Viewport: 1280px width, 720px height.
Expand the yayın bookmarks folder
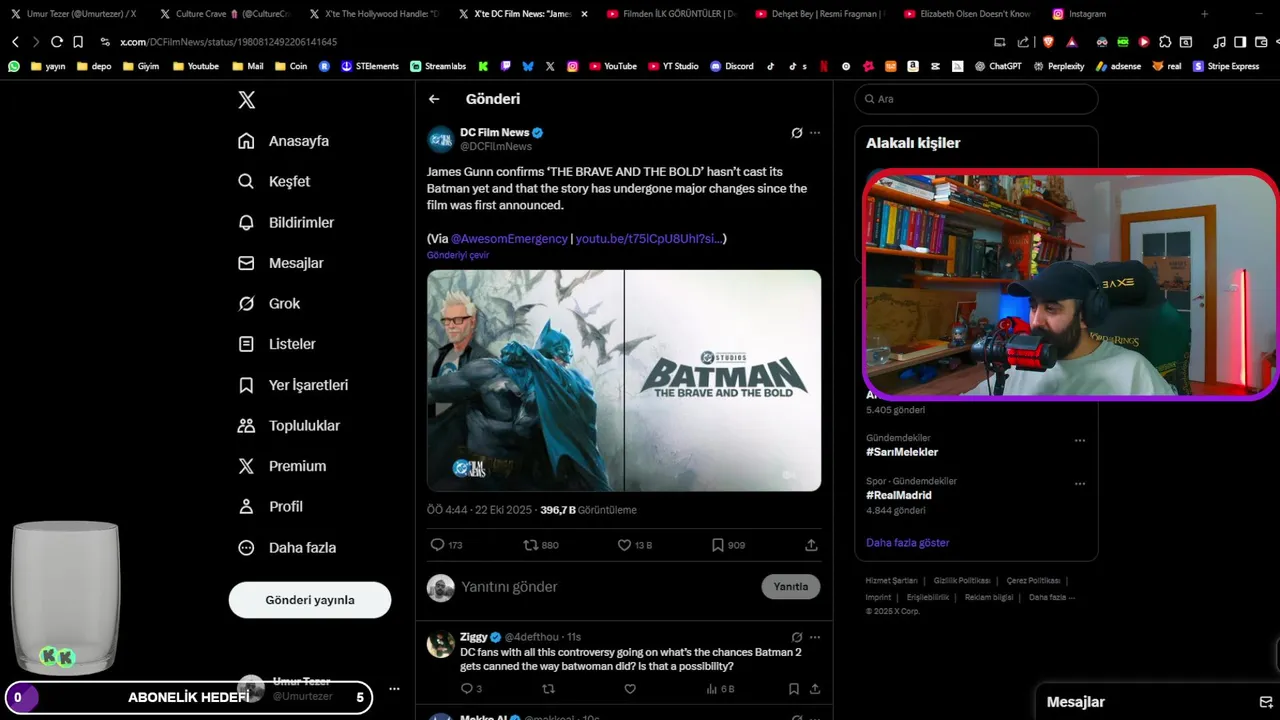(48, 66)
